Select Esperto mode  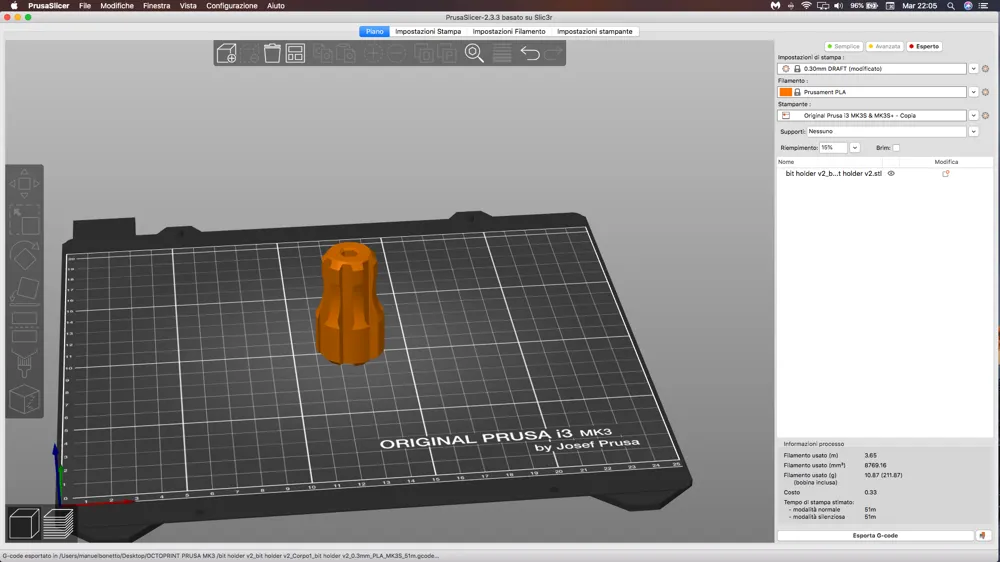tap(924, 47)
